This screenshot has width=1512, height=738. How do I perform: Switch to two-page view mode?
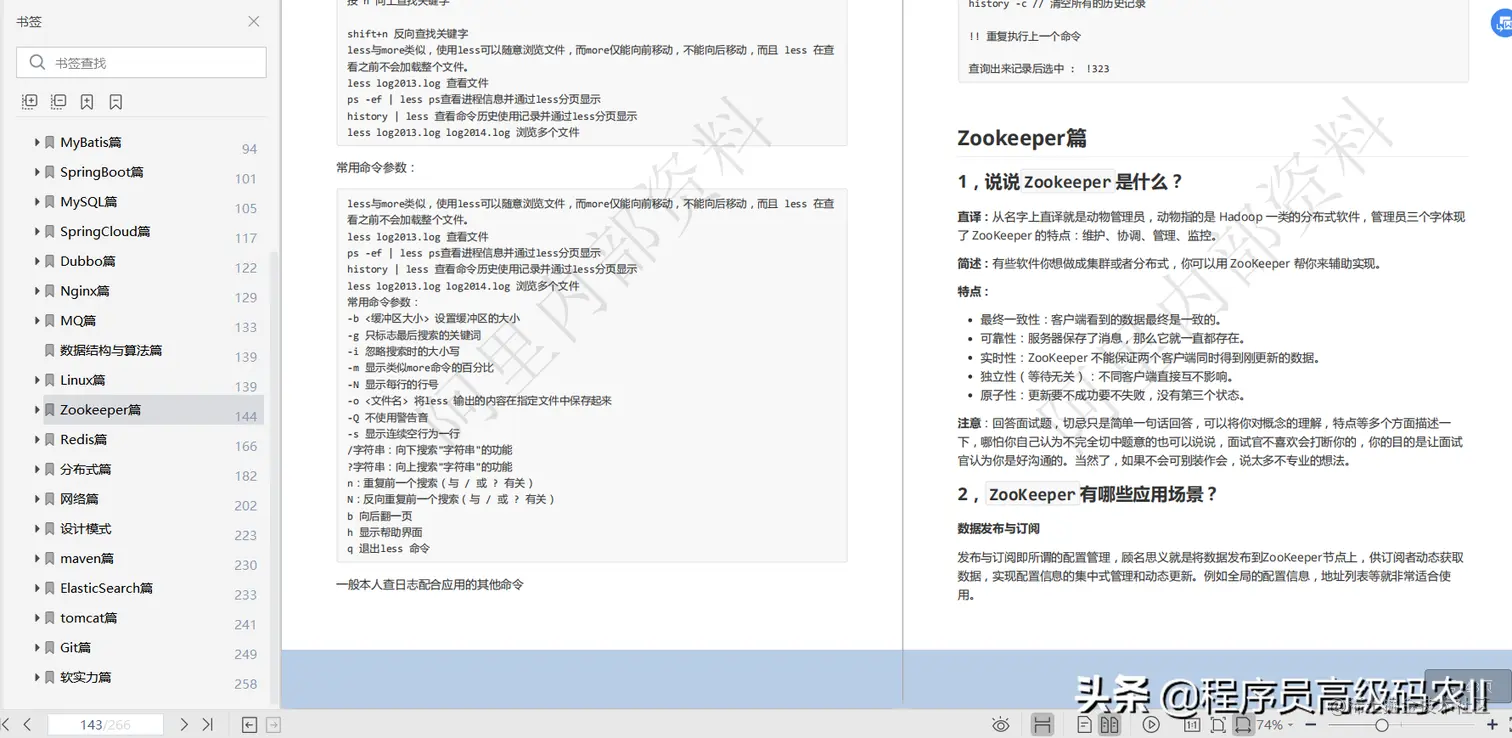pos(1110,724)
